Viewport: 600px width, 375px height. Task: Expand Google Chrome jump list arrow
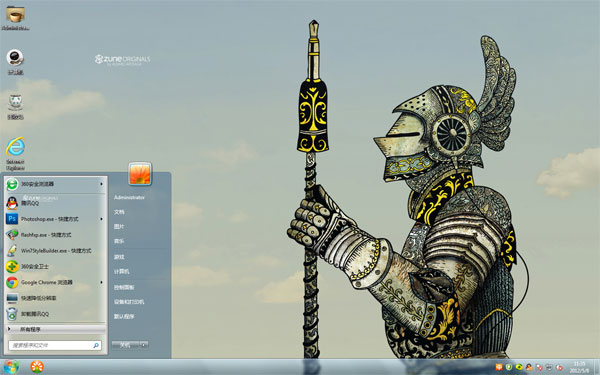[x=101, y=282]
